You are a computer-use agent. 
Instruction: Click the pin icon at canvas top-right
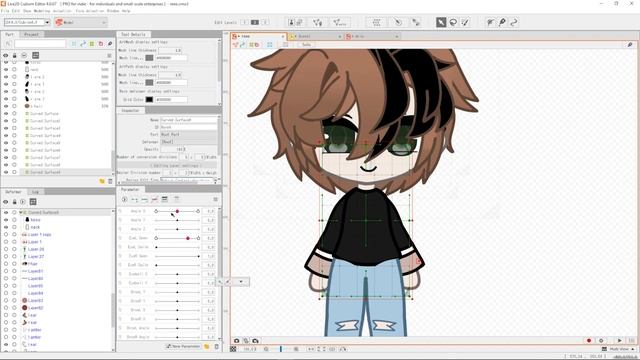[x=630, y=44]
